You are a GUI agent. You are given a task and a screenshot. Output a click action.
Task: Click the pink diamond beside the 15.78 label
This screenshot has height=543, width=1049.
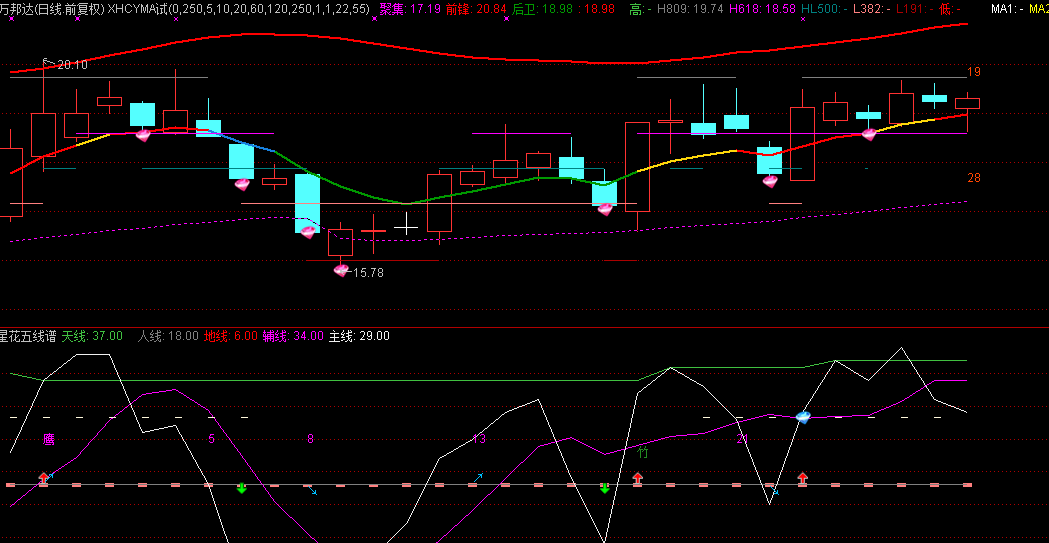pyautogui.click(x=341, y=270)
